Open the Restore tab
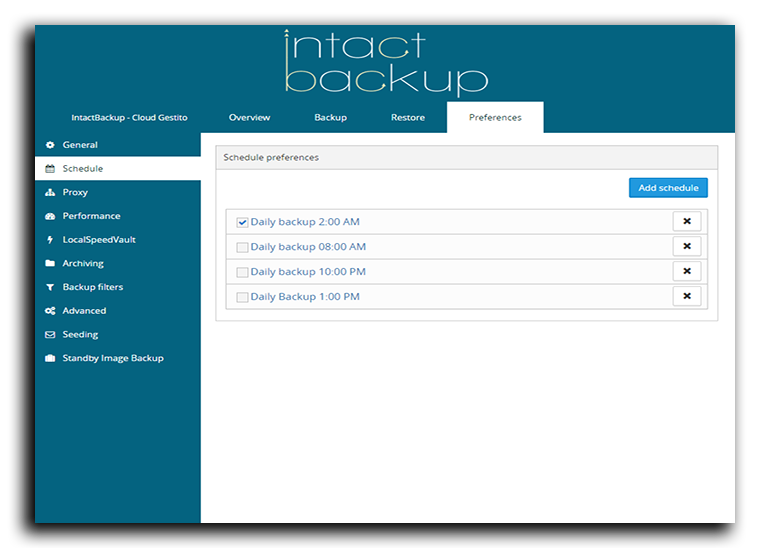 [x=407, y=117]
